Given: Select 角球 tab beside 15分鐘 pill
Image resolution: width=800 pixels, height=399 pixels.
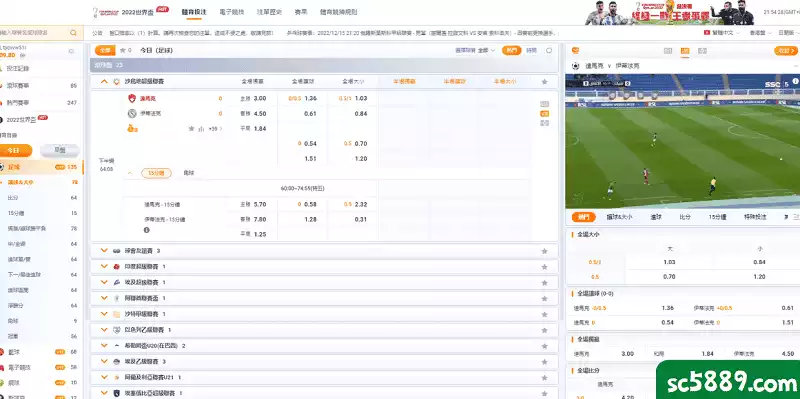Looking at the screenshot, I should click(189, 173).
